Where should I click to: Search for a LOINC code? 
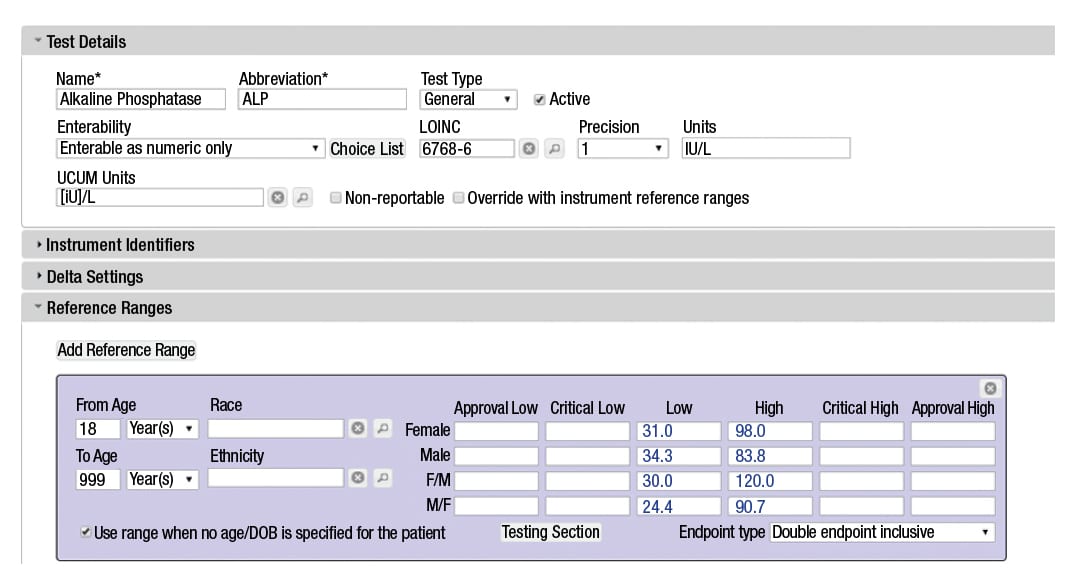tap(553, 149)
